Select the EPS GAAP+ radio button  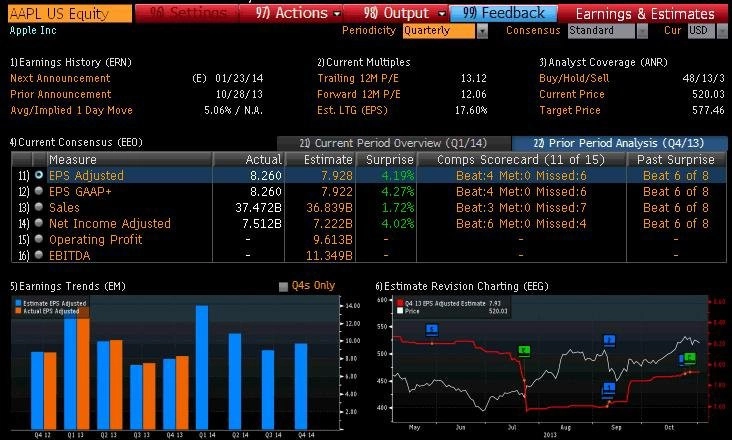coord(39,191)
